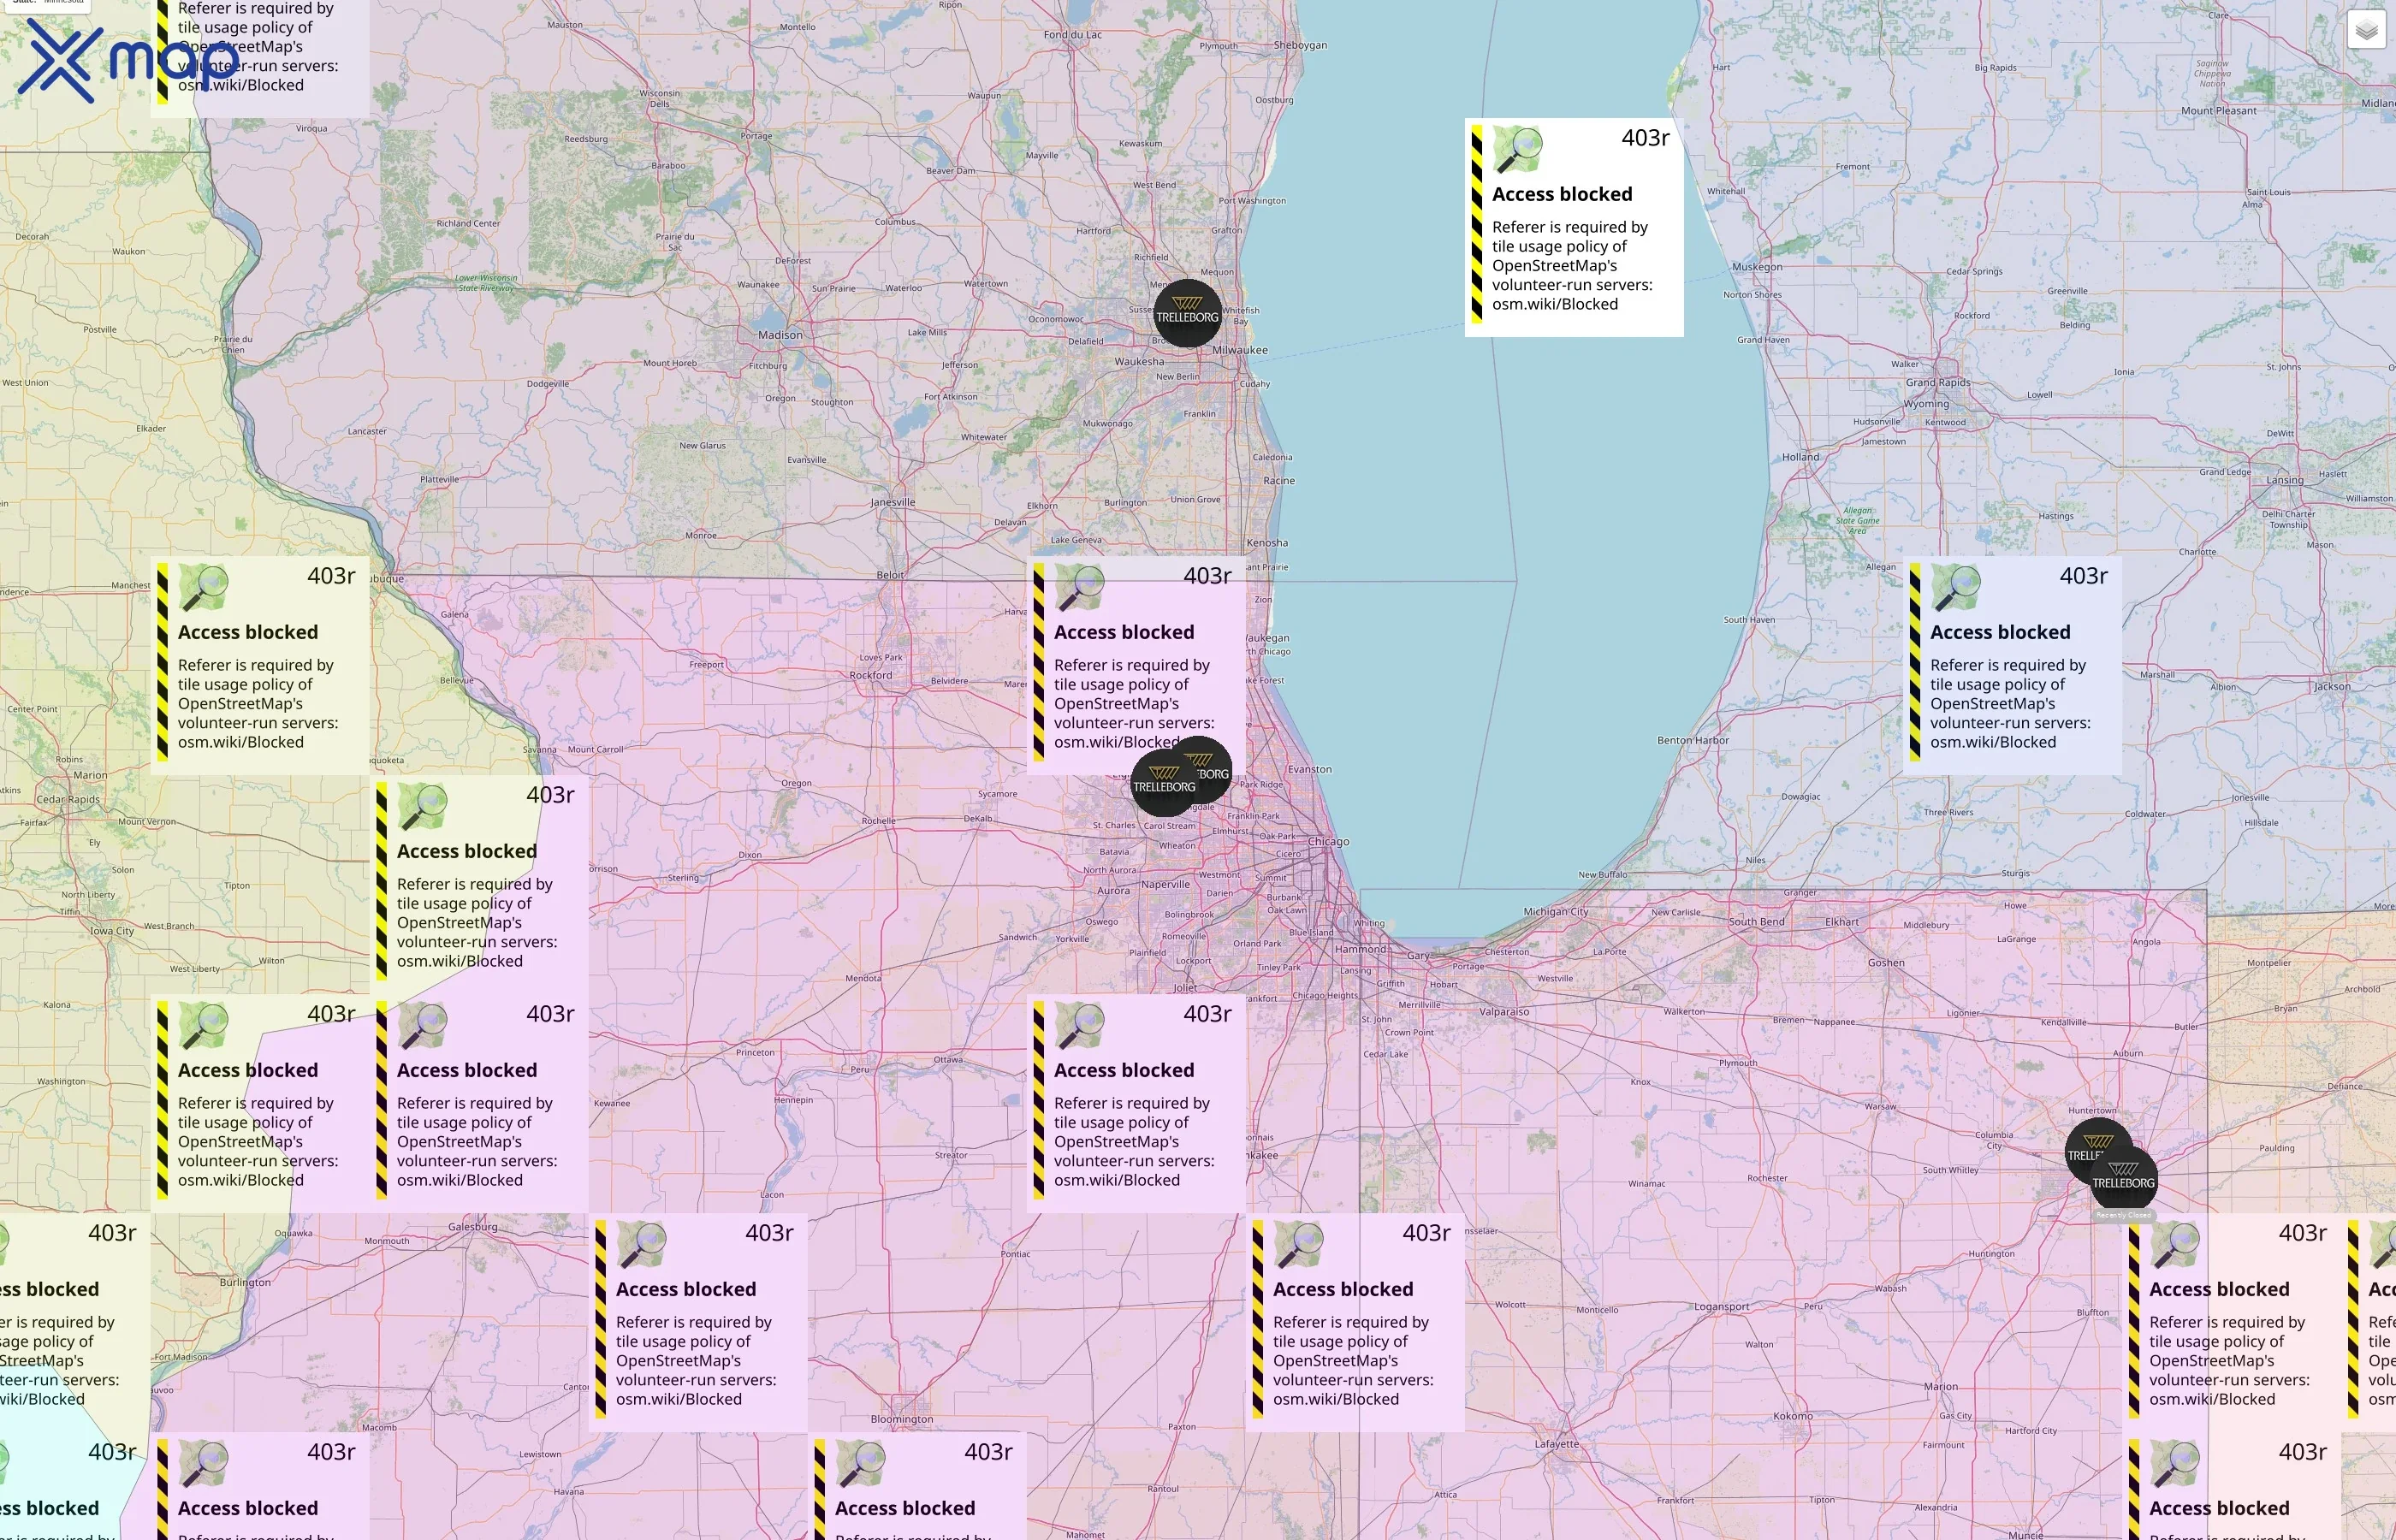Click the Janesville label
Viewport: 2396px width, 1540px height.
click(893, 503)
